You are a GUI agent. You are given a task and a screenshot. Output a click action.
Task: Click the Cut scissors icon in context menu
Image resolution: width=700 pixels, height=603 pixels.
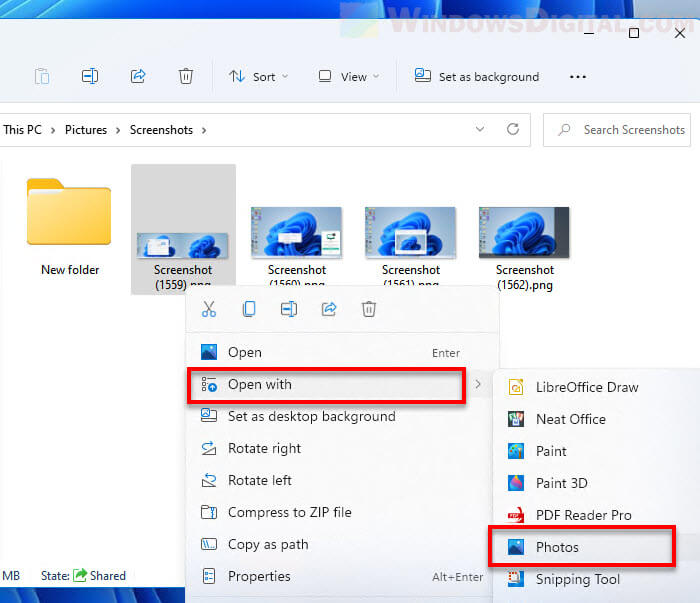pyautogui.click(x=209, y=309)
